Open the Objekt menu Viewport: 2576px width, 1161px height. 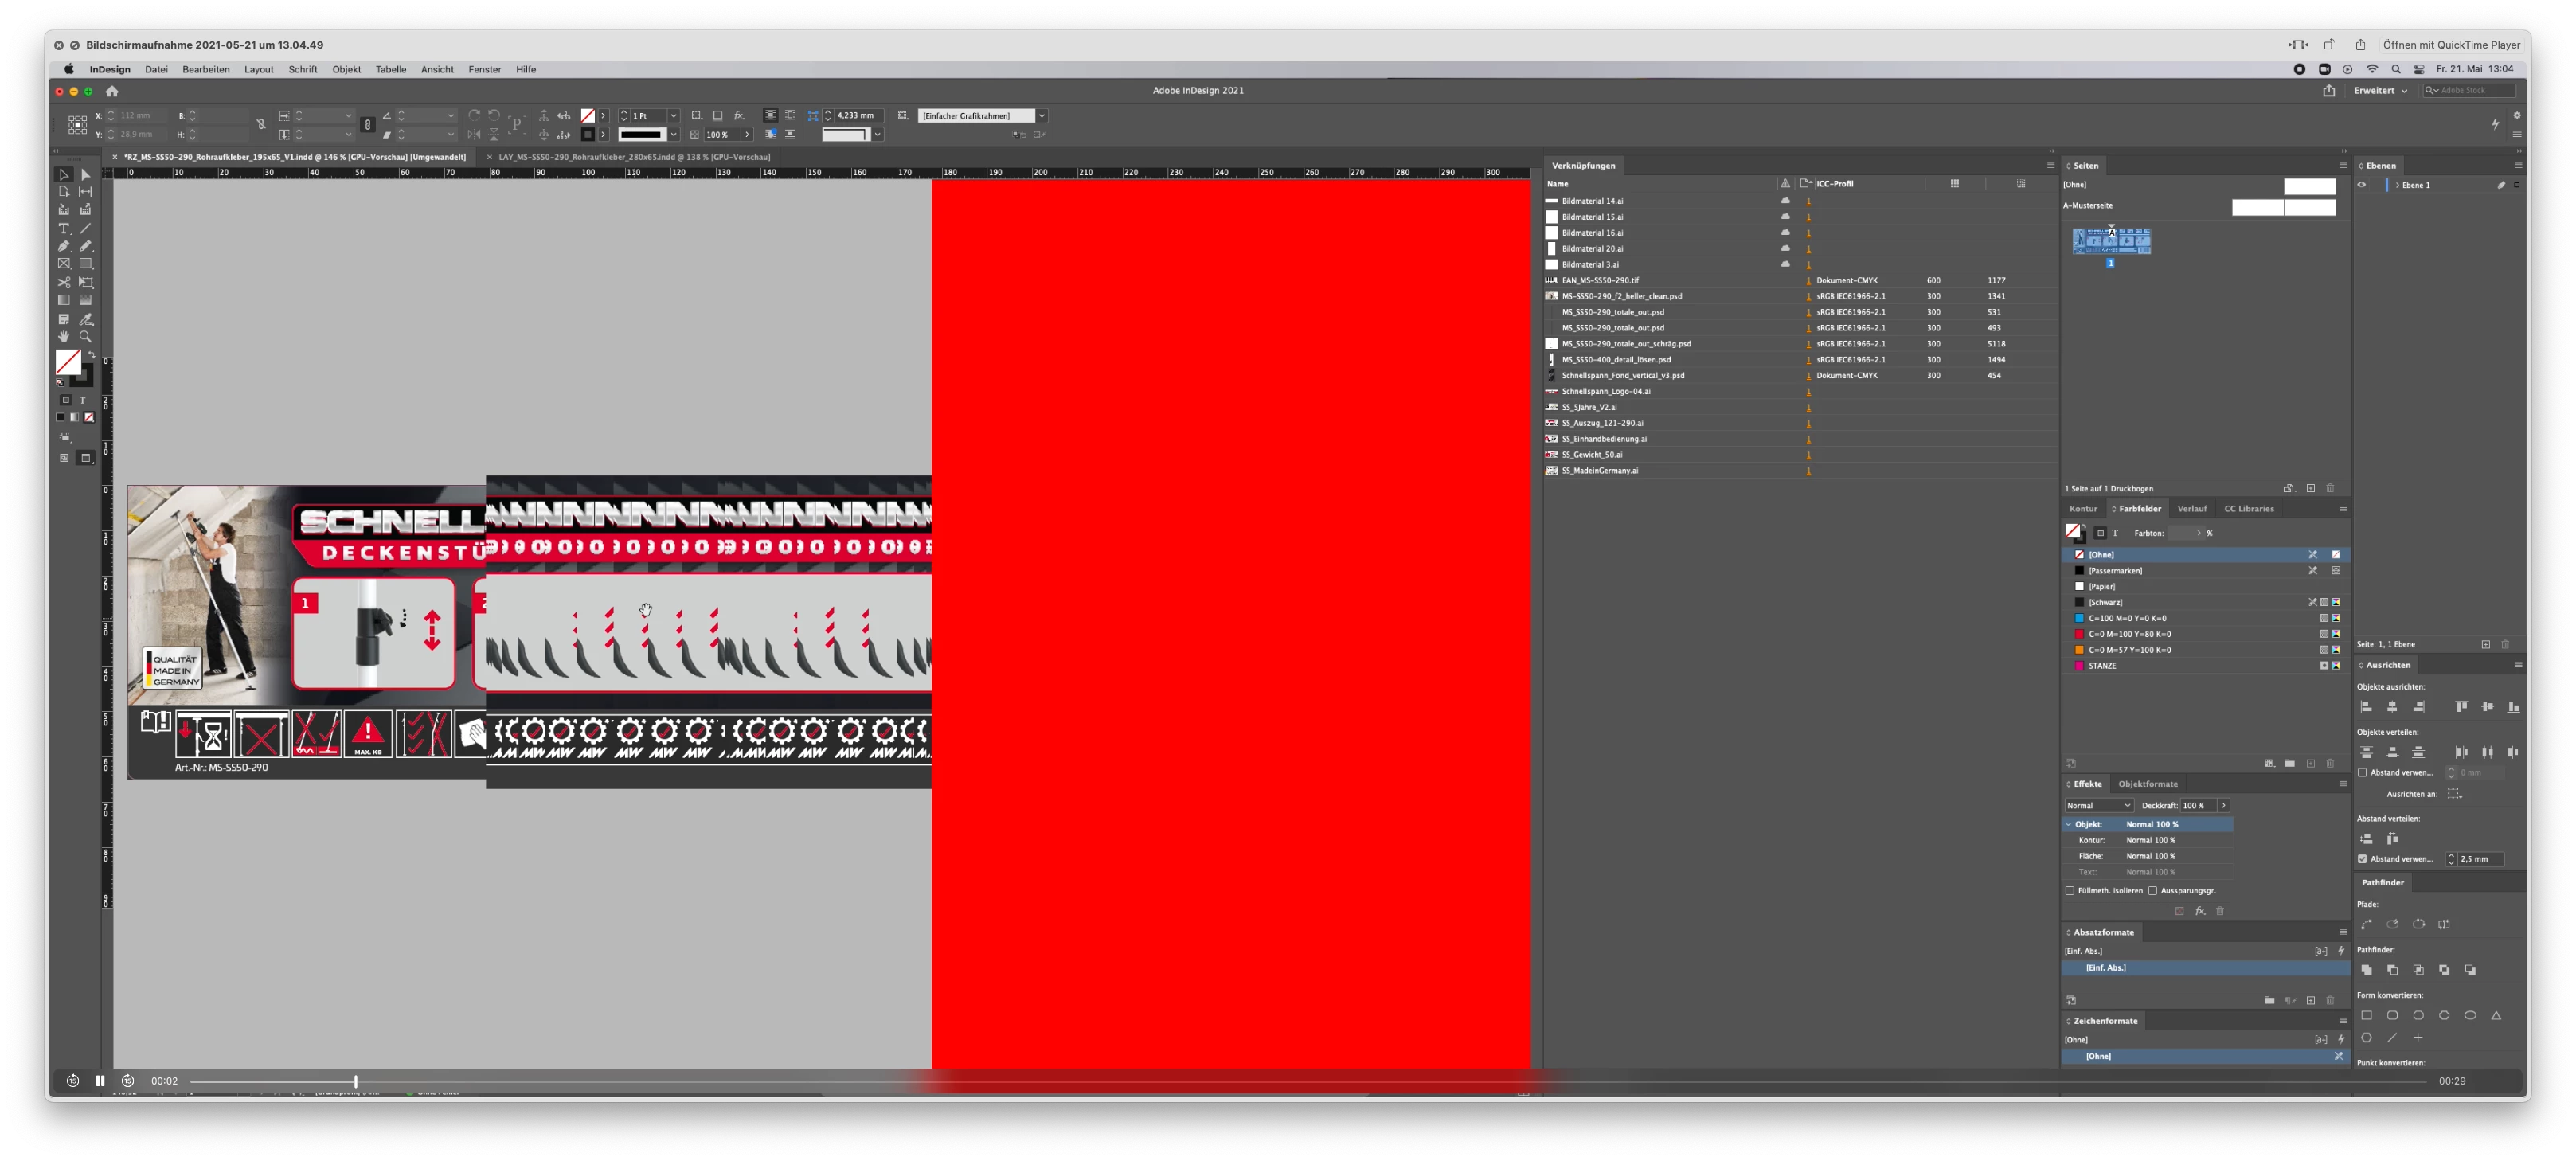346,70
